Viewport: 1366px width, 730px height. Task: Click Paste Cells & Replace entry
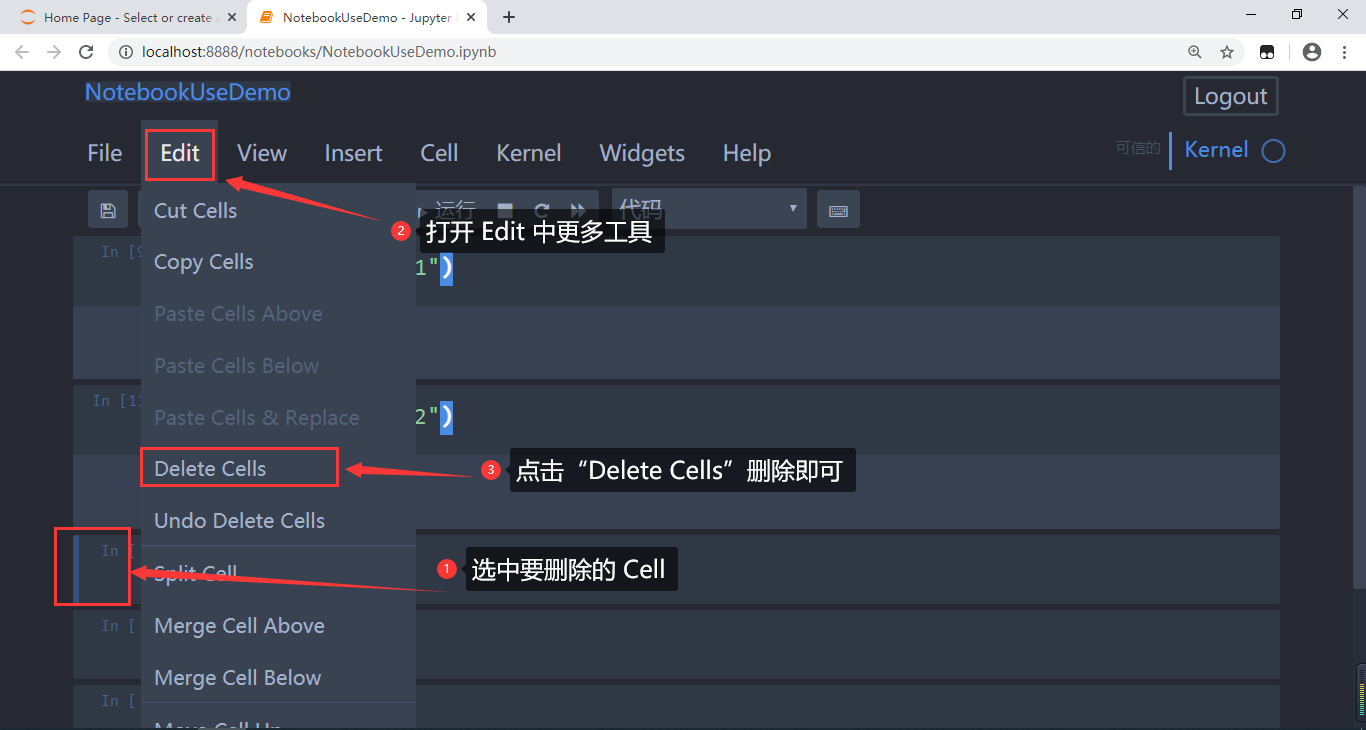click(x=278, y=418)
